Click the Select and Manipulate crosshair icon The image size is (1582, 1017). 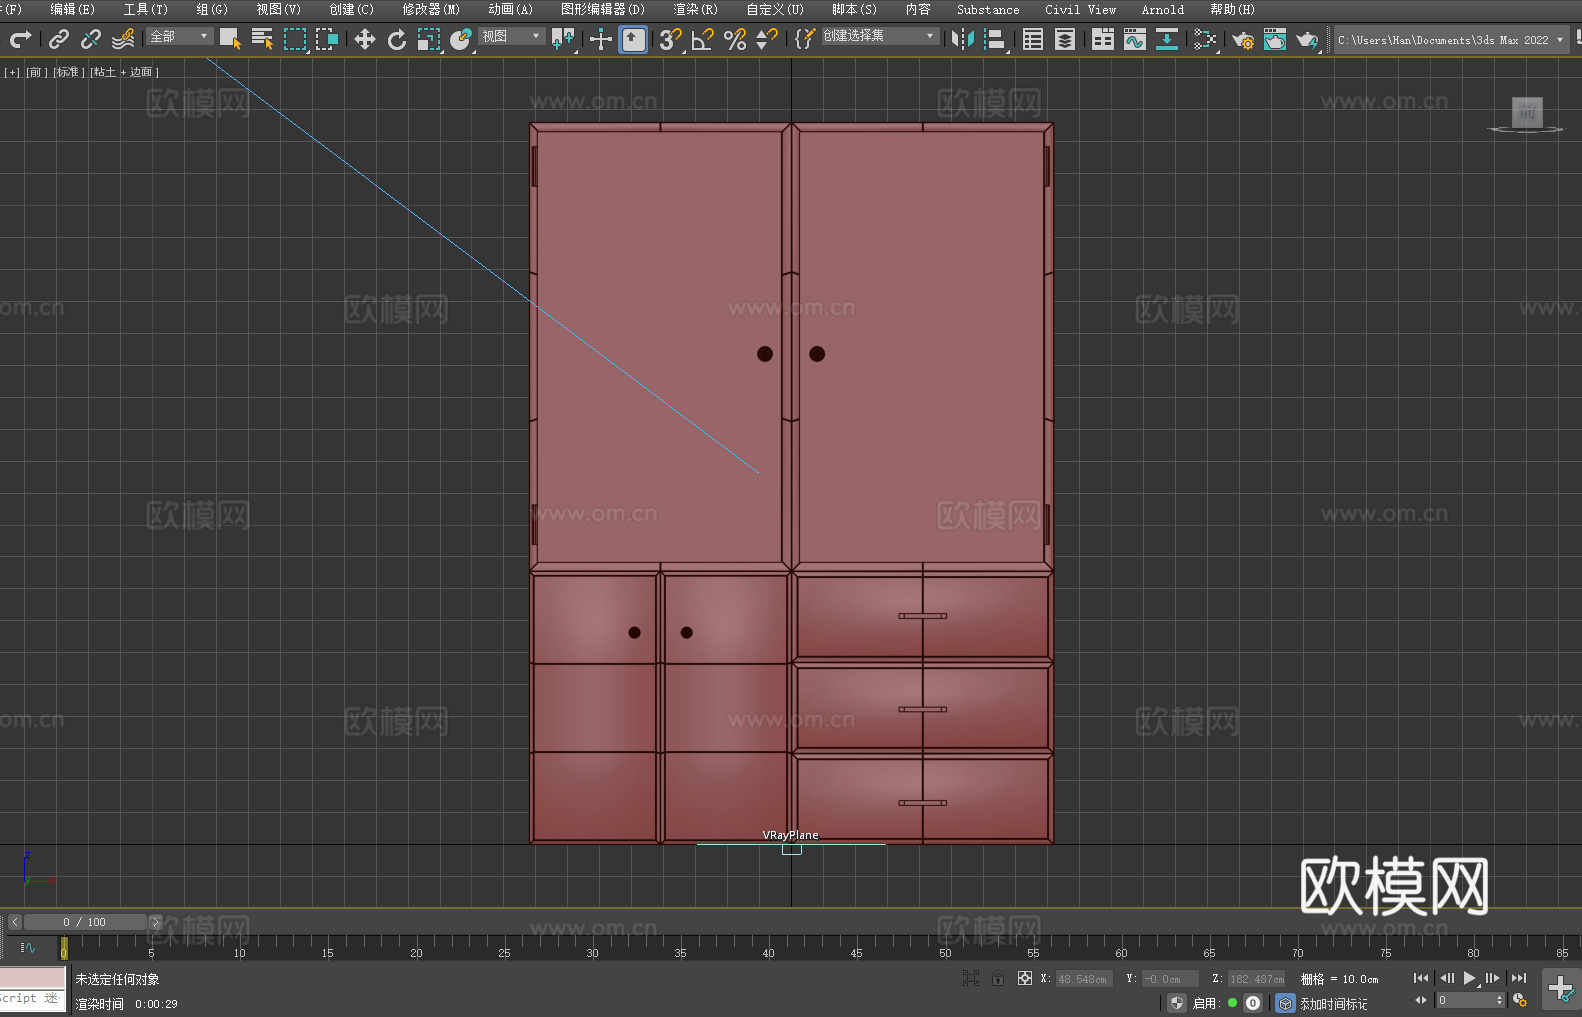click(x=601, y=39)
